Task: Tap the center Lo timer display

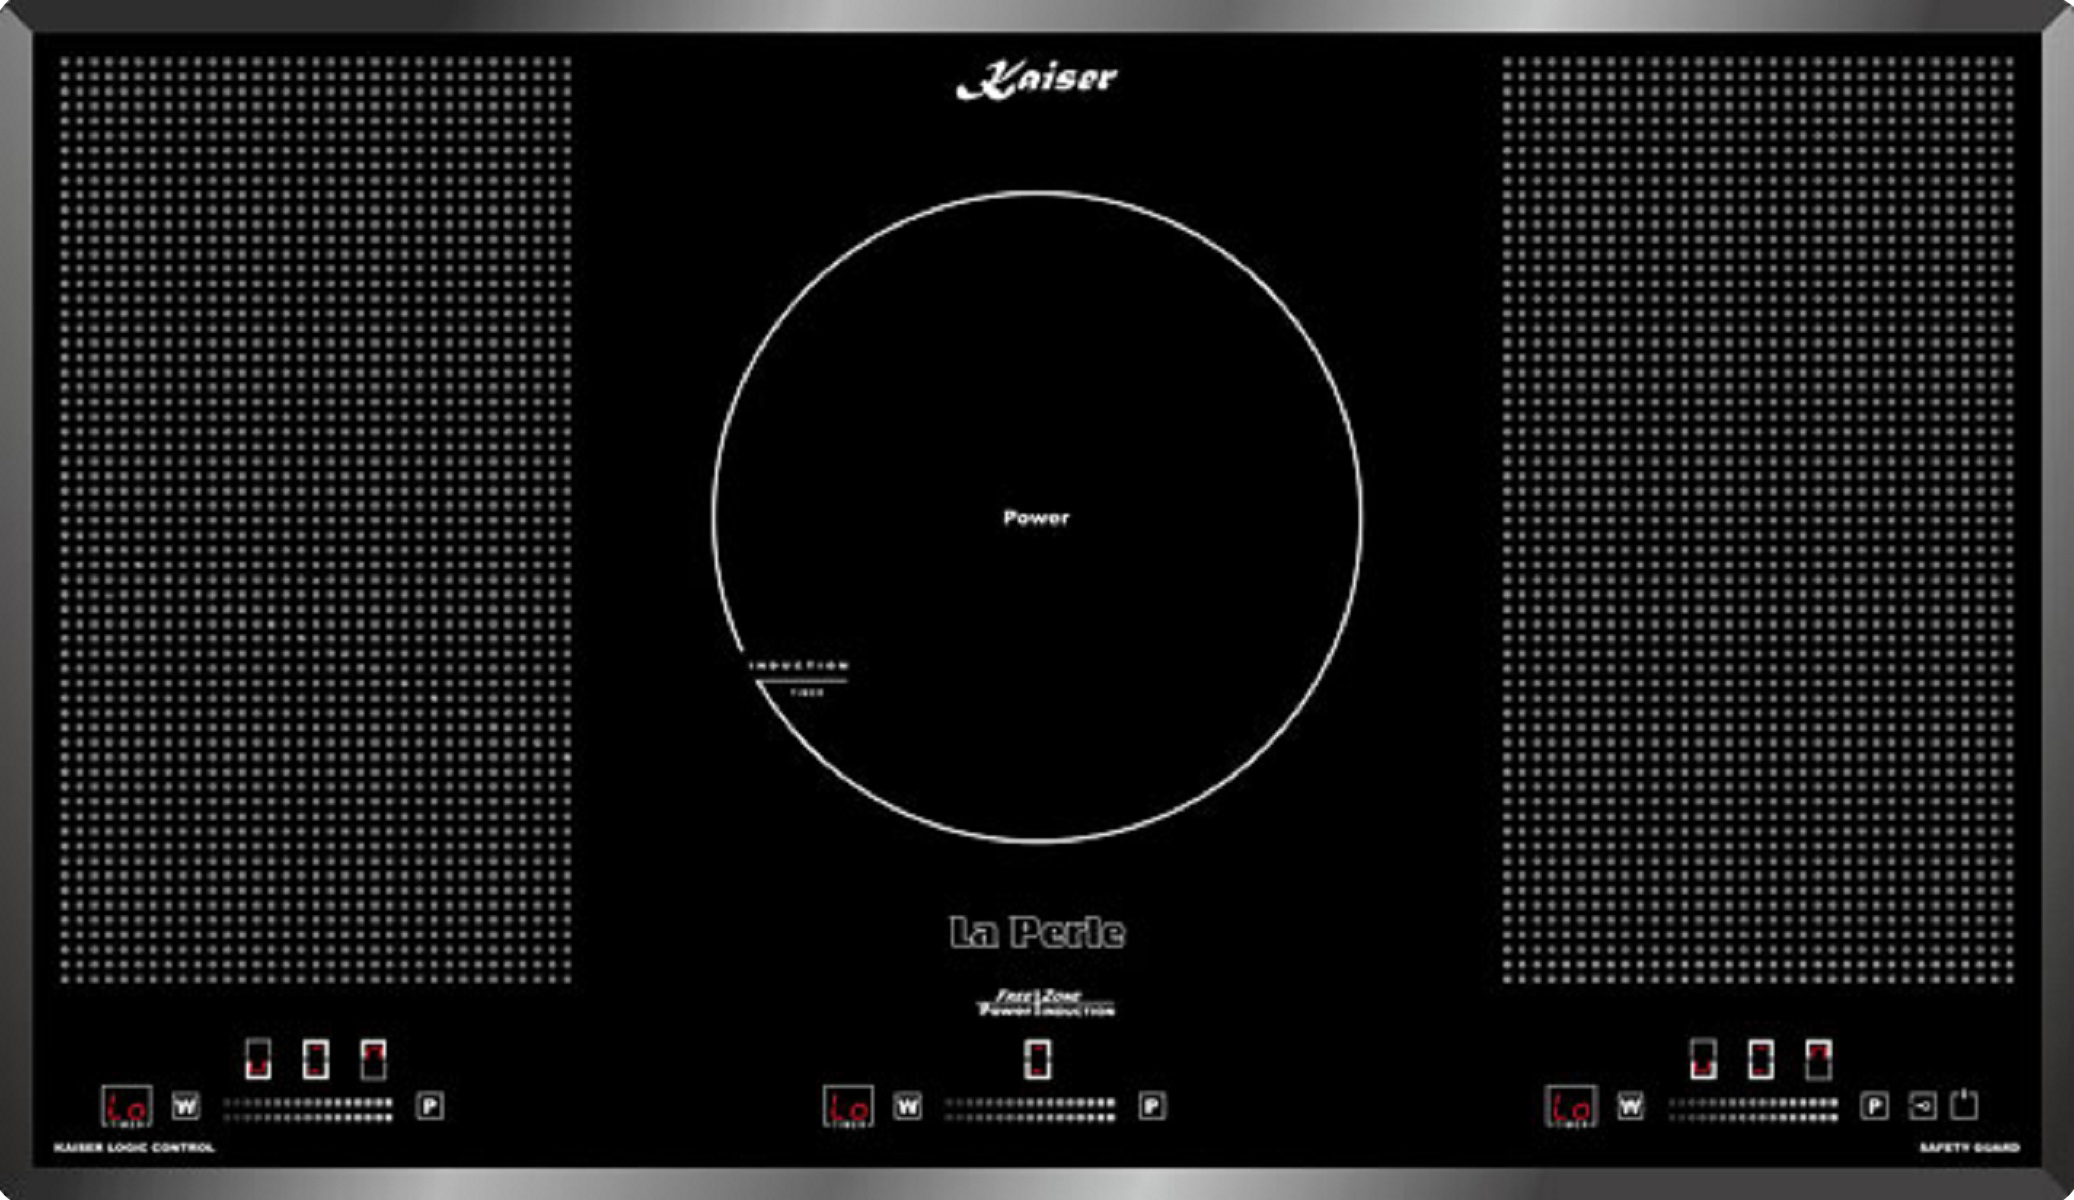Action: tap(848, 1107)
